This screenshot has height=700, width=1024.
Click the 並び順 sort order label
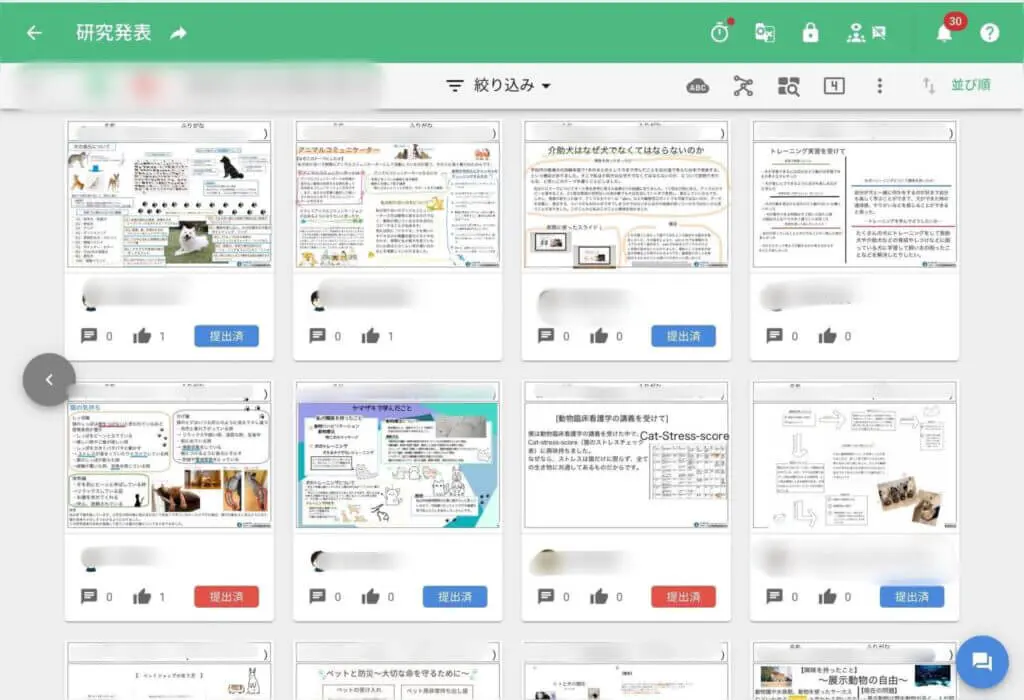[970, 85]
